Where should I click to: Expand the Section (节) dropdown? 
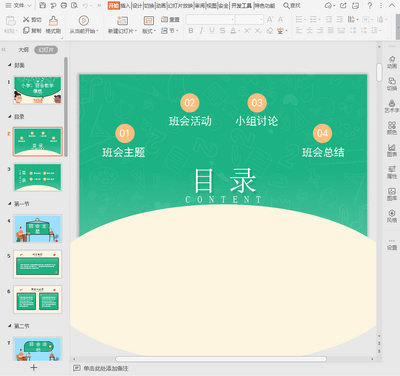(170, 31)
